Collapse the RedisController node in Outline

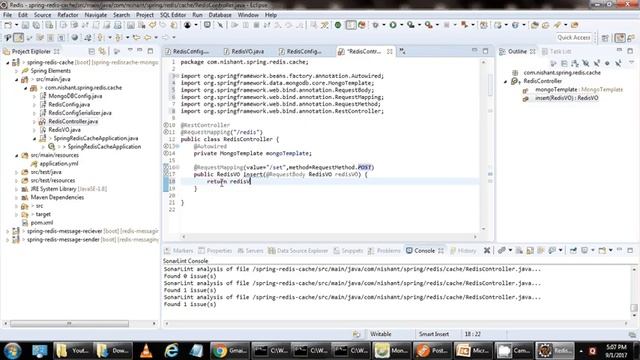tap(505, 81)
